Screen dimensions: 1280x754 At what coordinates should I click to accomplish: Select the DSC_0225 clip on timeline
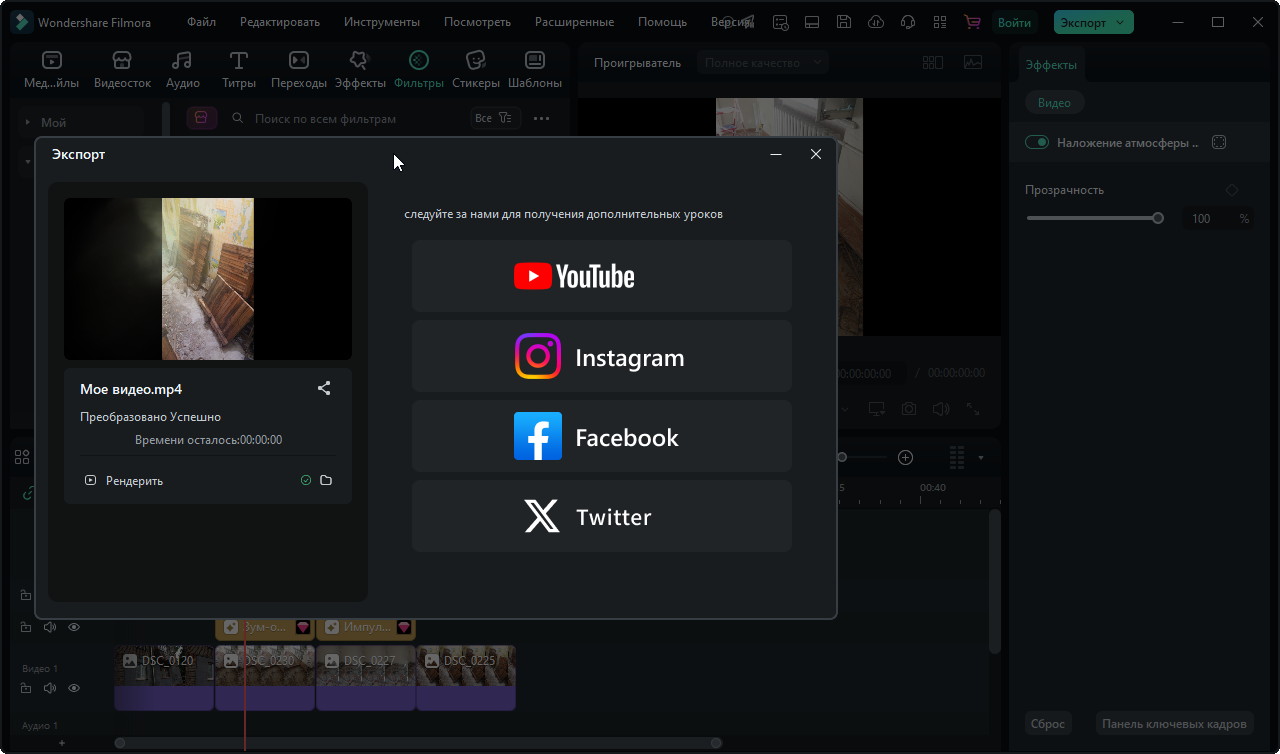pyautogui.click(x=466, y=677)
